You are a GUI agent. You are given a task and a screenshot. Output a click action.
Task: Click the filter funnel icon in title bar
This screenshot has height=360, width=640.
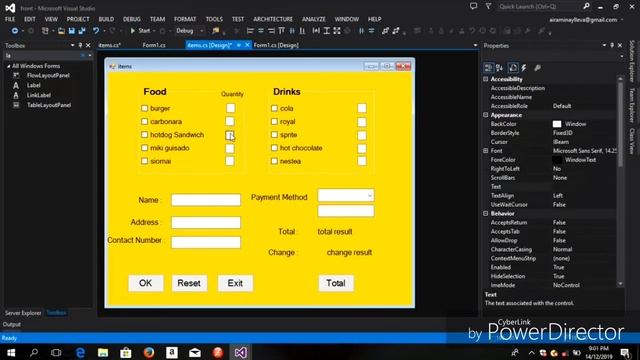click(488, 6)
